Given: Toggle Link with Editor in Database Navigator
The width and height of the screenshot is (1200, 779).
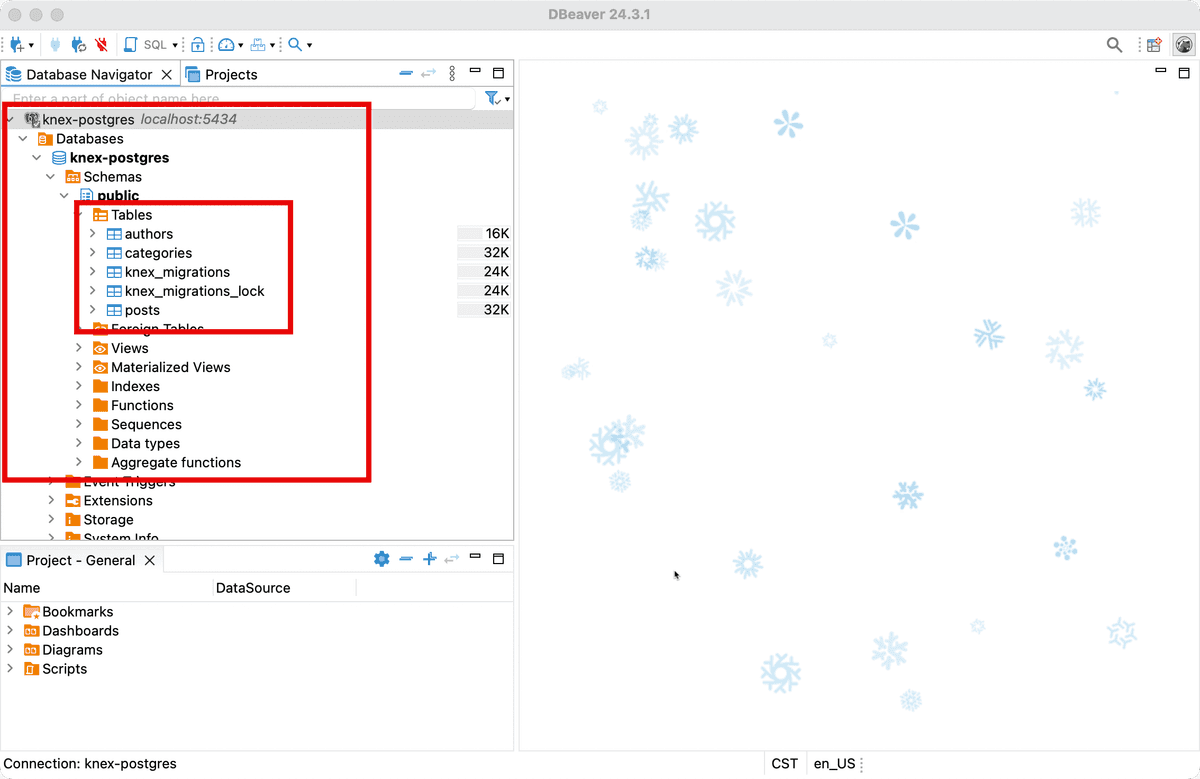Looking at the screenshot, I should (x=429, y=74).
